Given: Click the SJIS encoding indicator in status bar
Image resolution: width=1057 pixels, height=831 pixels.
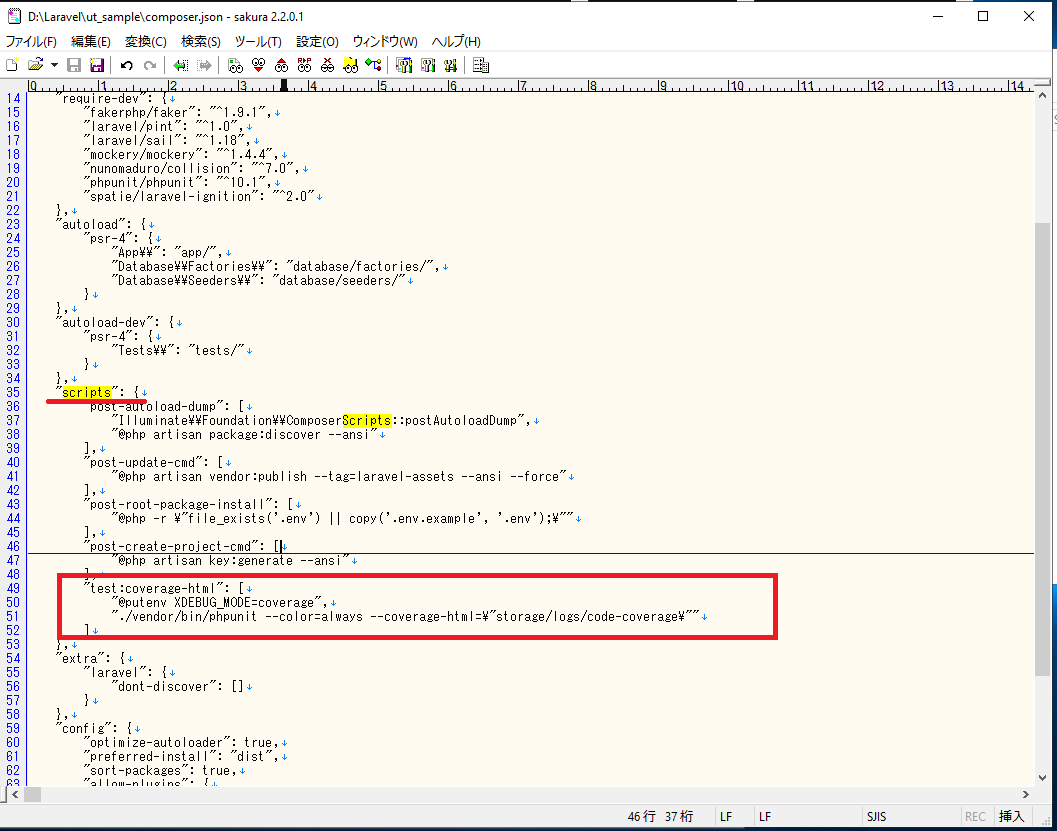Looking at the screenshot, I should pyautogui.click(x=876, y=816).
